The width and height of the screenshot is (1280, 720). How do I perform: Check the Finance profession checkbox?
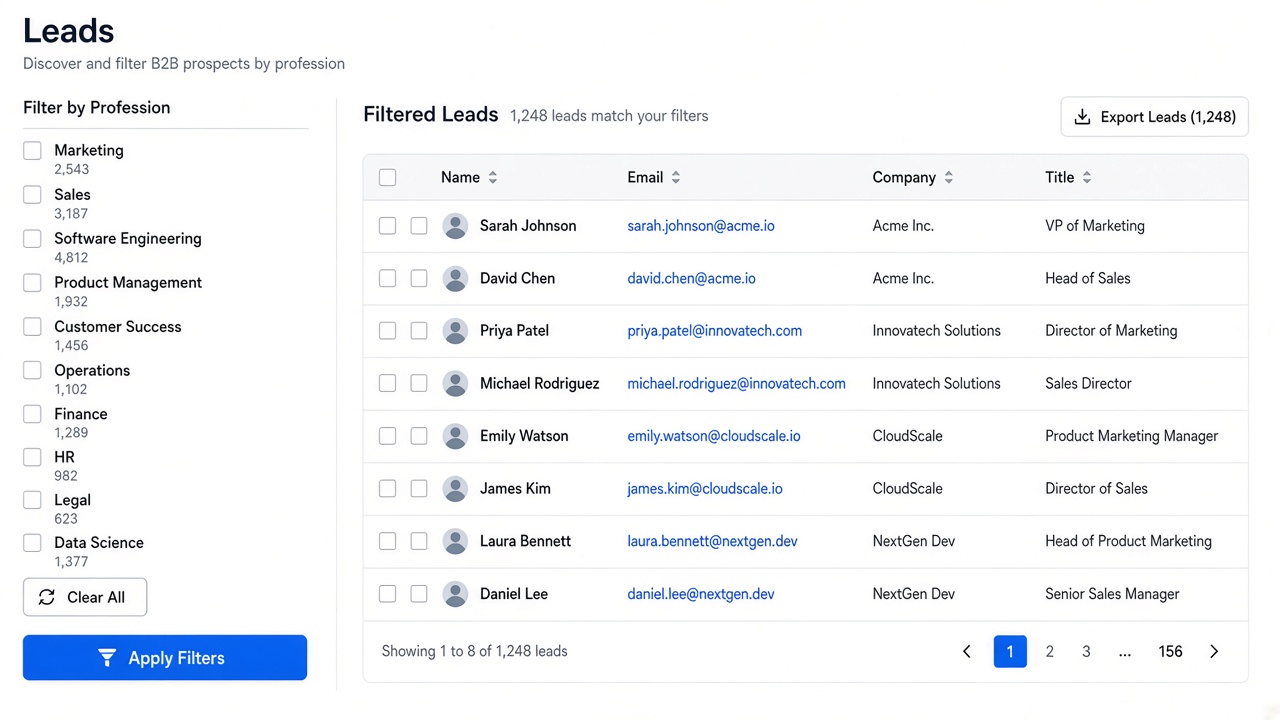[x=33, y=414]
